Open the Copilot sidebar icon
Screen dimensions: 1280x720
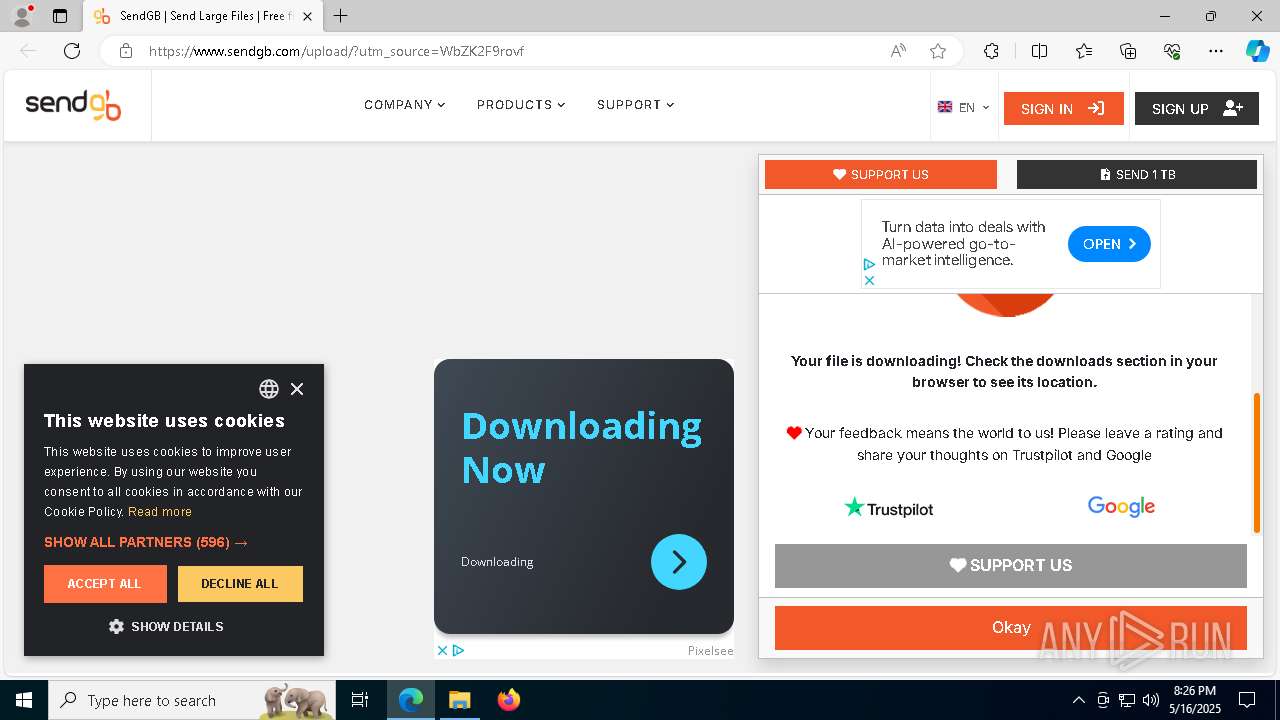[x=1257, y=51]
